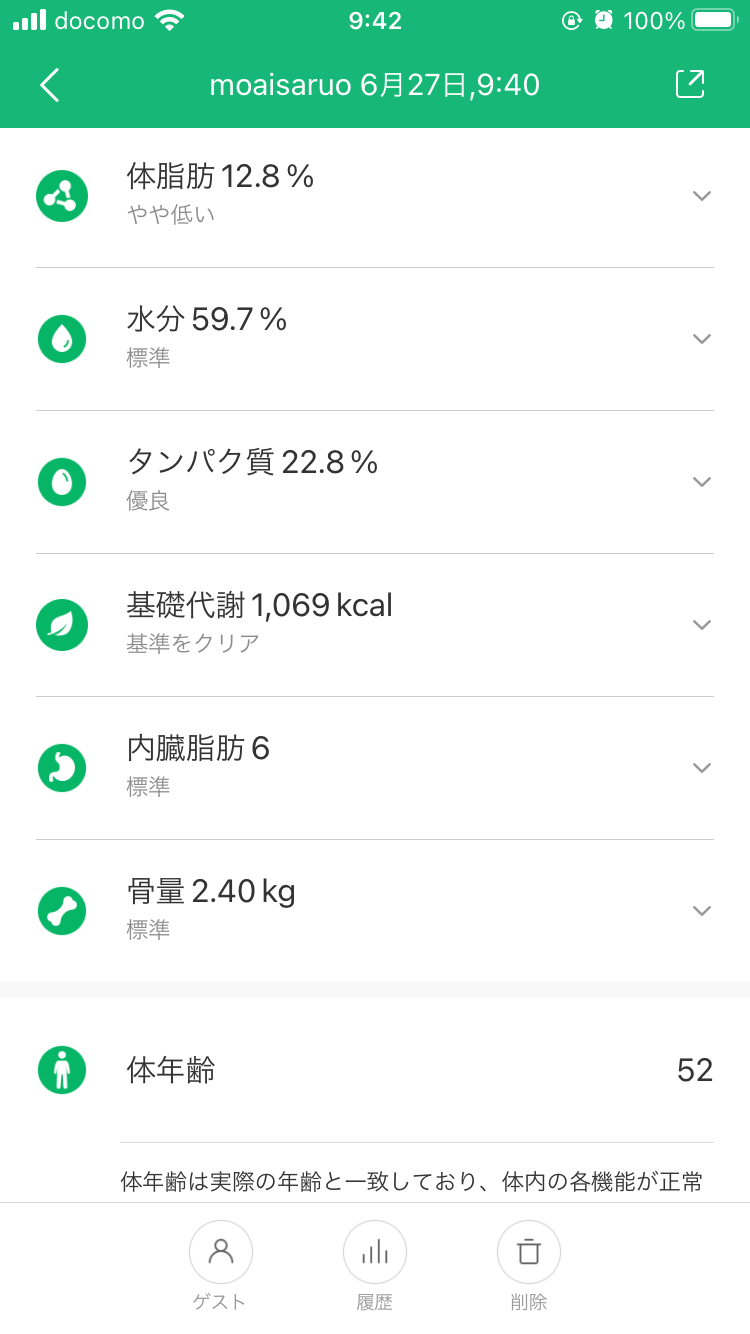
Task: Tap the protein (タンパク質) egg icon
Action: [x=62, y=482]
